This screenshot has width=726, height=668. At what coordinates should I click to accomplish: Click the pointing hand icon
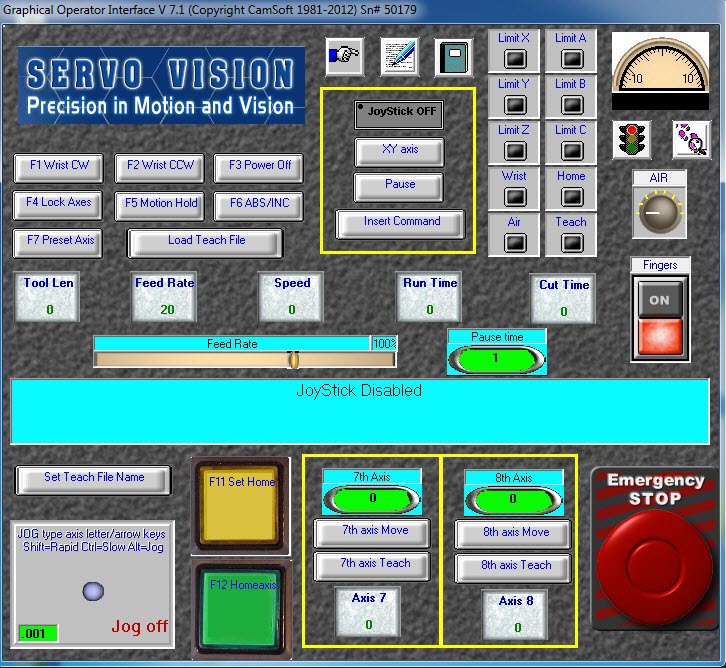(x=344, y=56)
